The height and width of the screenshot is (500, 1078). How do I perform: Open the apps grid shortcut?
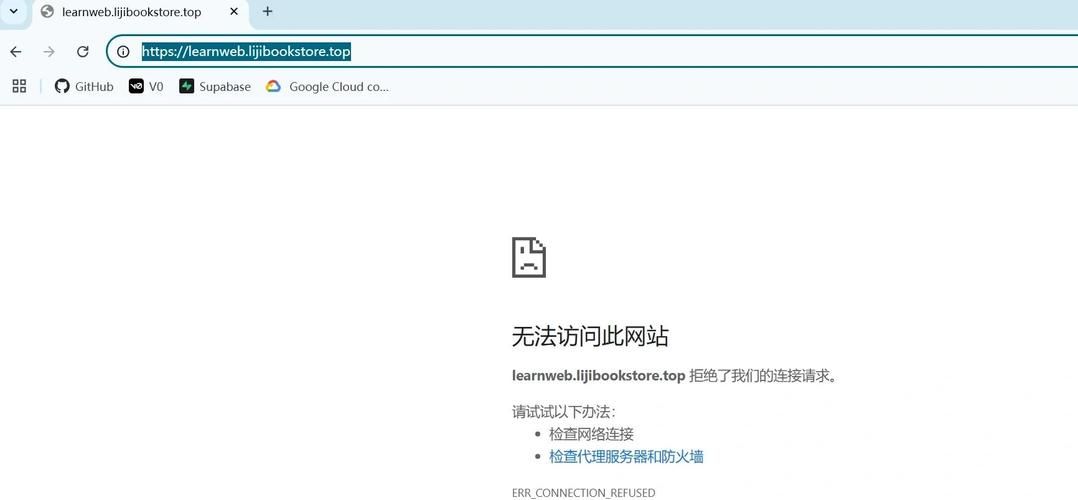pos(19,87)
